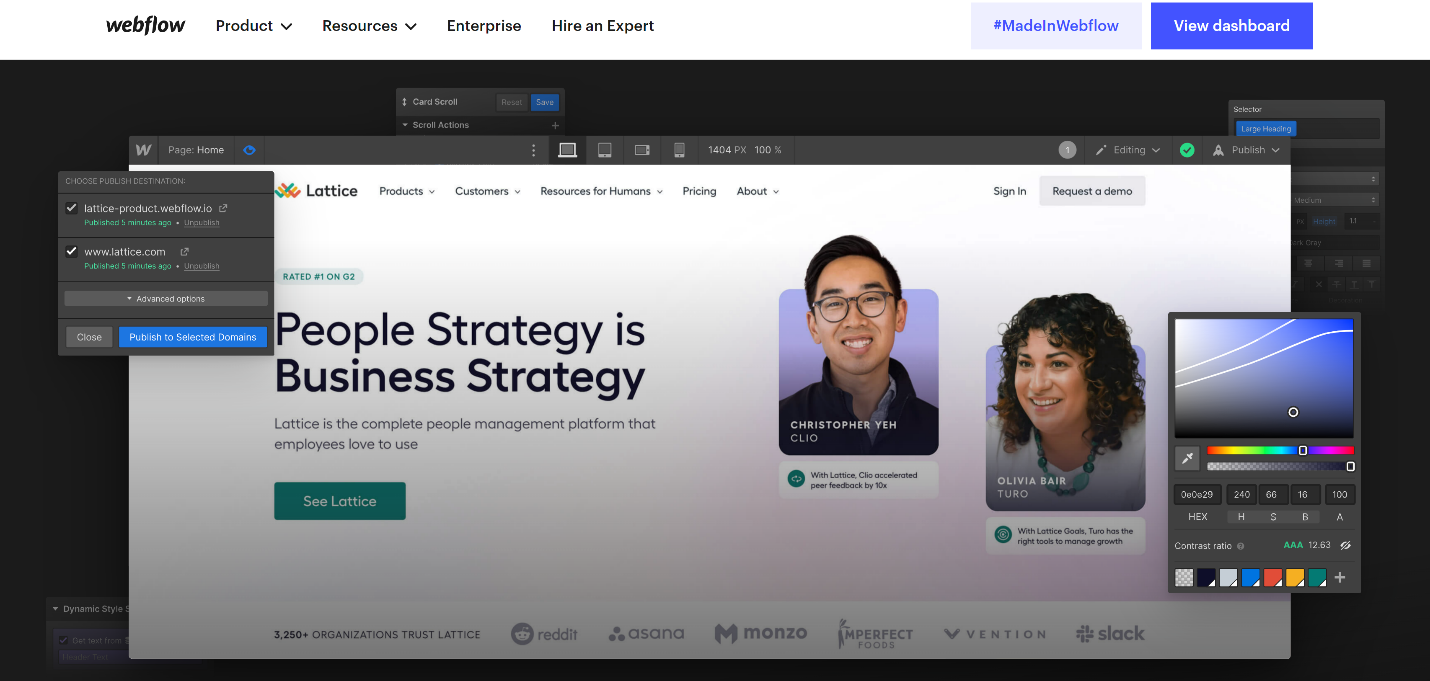This screenshot has width=1430, height=681.
Task: Switch to the mobile landscape breakpoint icon
Action: 642,150
